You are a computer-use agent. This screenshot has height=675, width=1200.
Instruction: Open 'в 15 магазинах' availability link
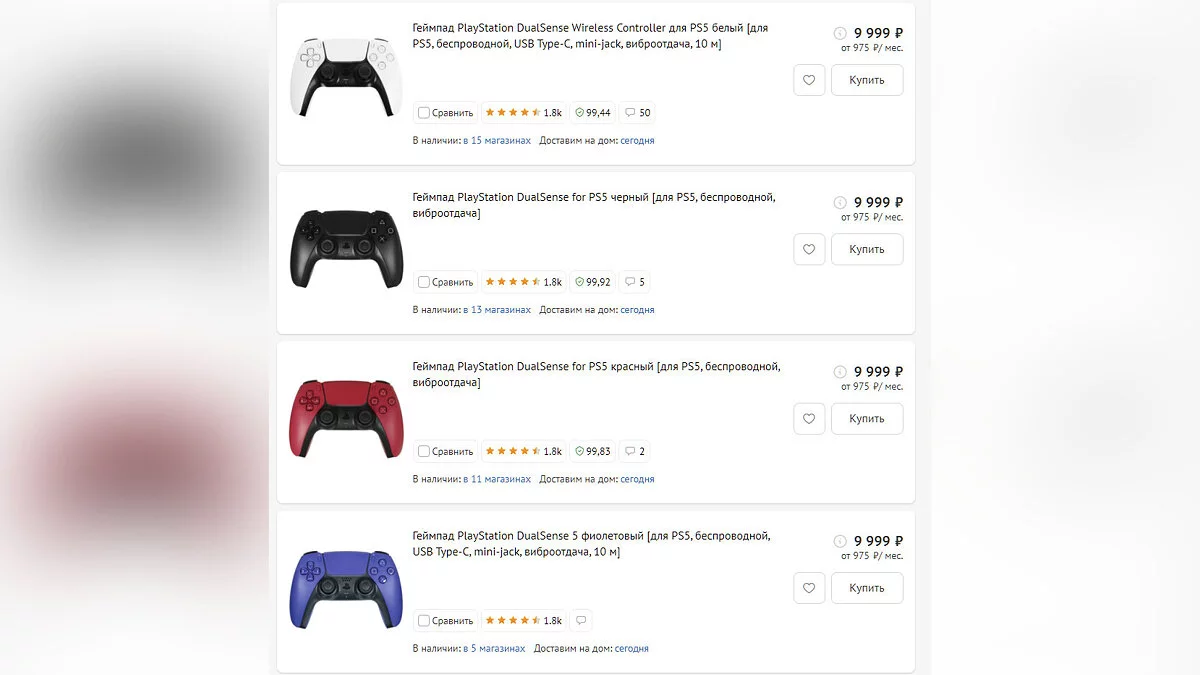pyautogui.click(x=497, y=141)
